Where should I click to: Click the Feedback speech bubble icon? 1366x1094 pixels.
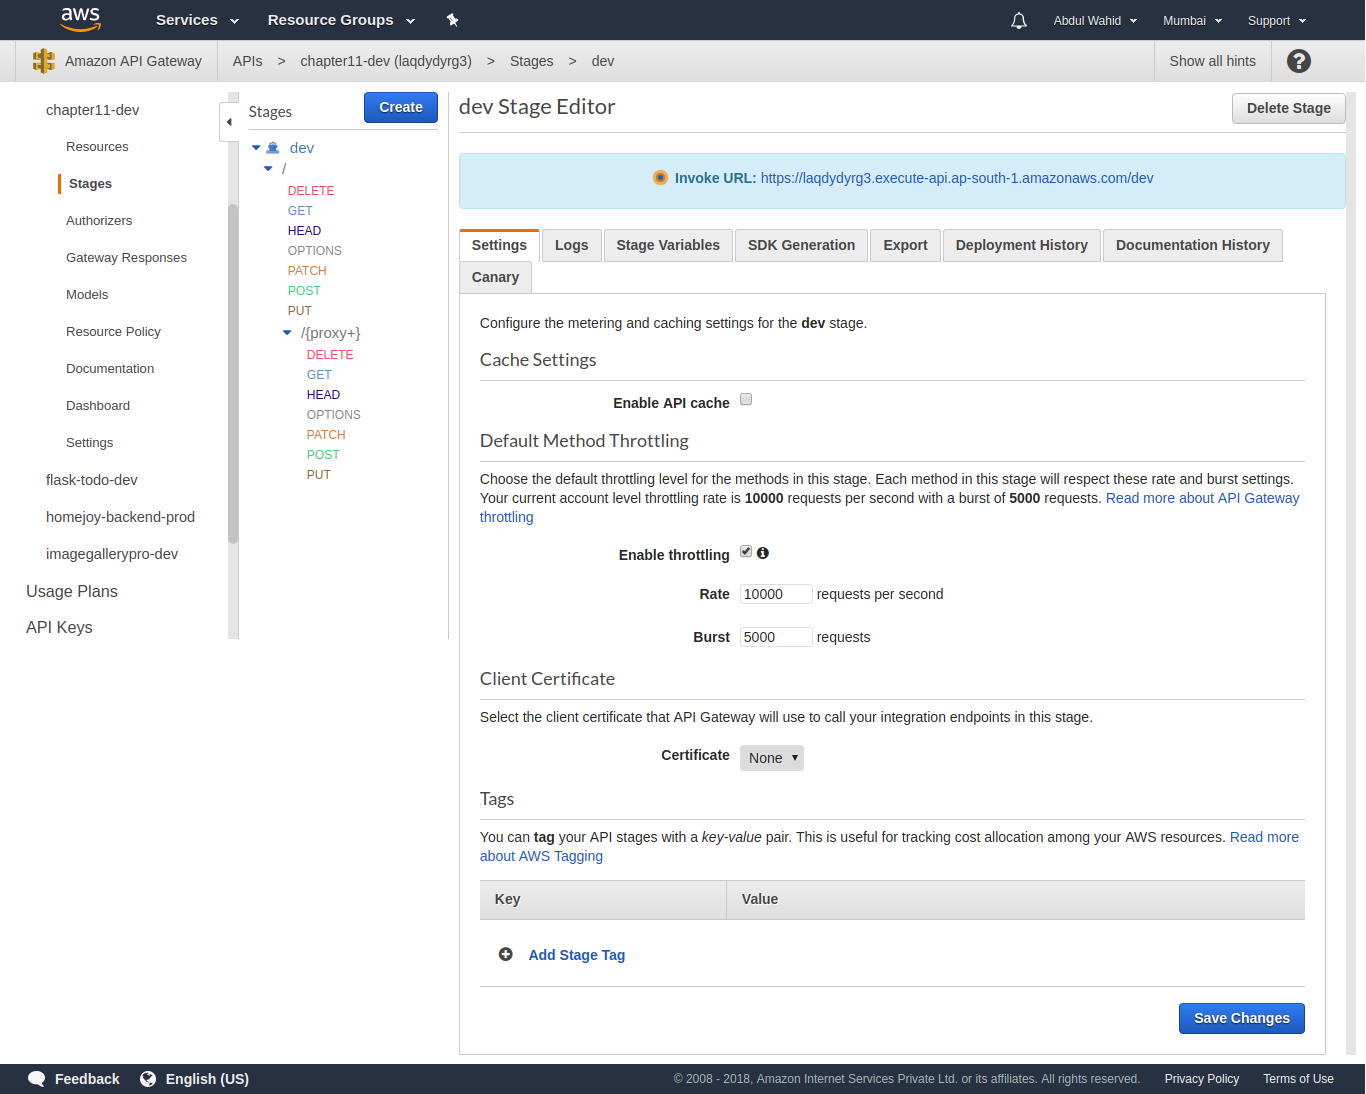pyautogui.click(x=37, y=1079)
